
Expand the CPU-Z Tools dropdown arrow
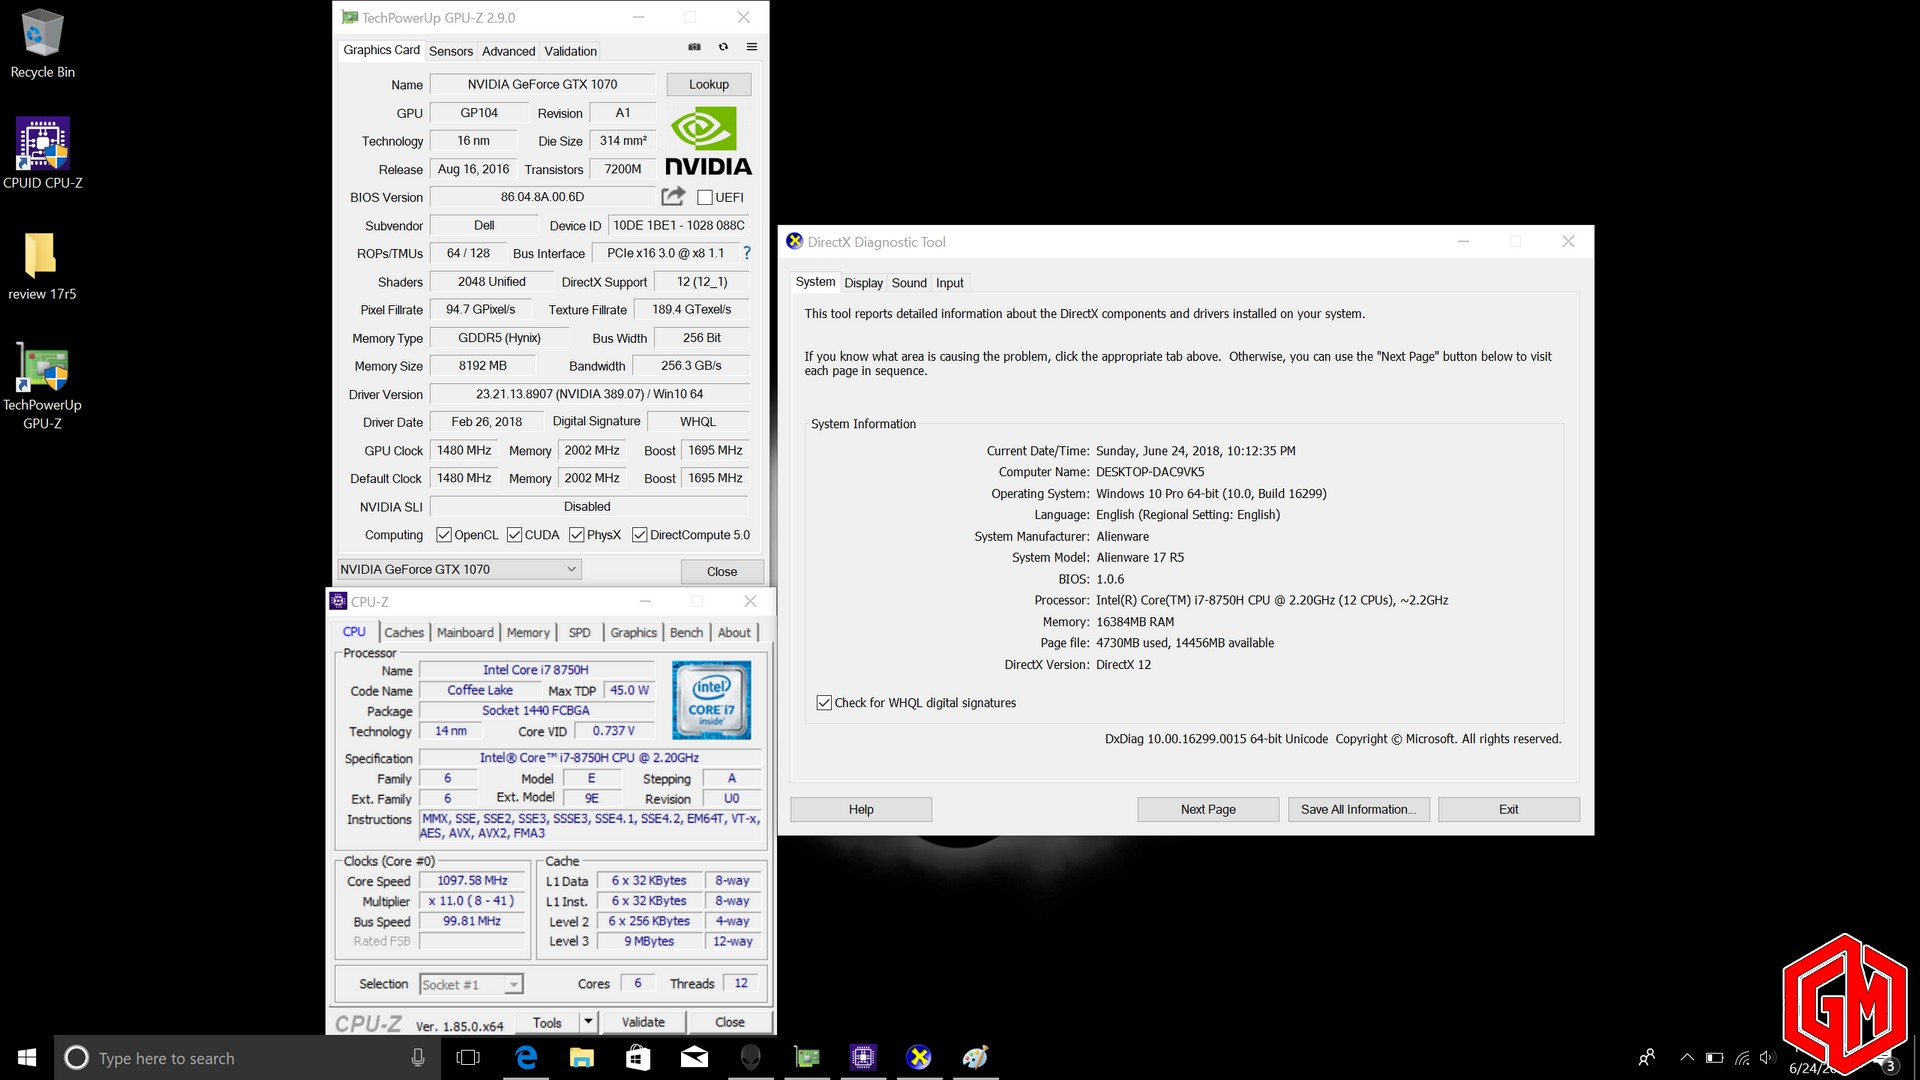point(588,1022)
